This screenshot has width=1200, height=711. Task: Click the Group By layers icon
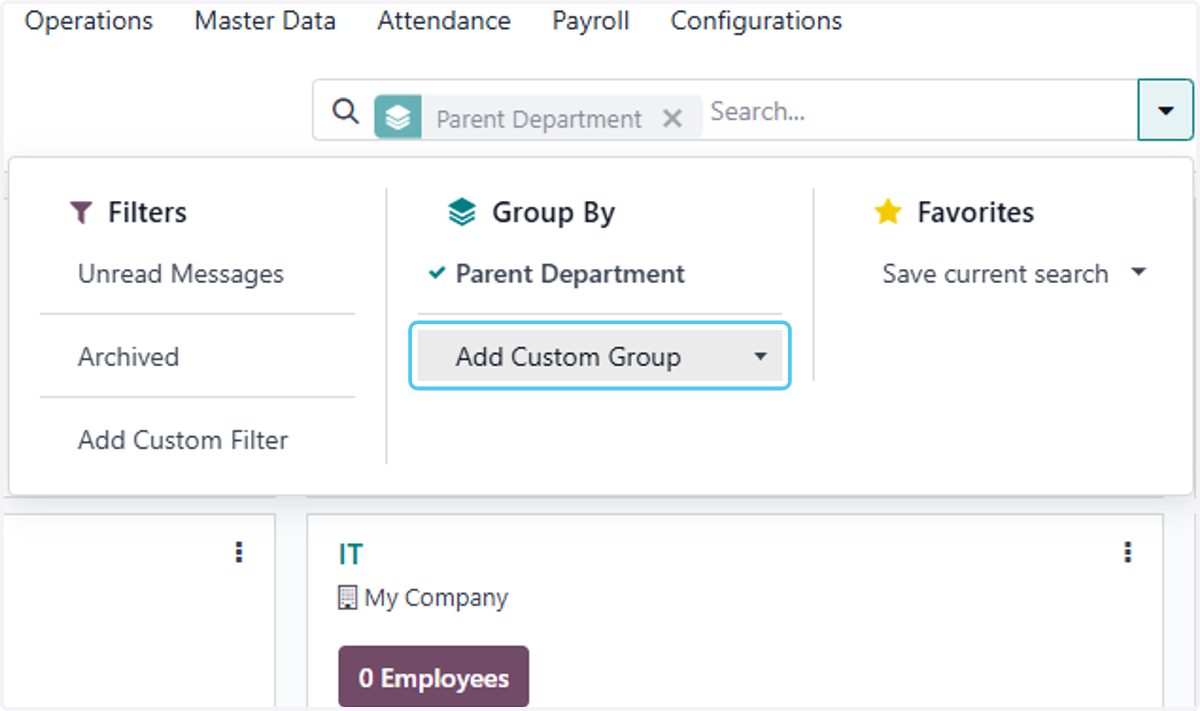pos(462,212)
